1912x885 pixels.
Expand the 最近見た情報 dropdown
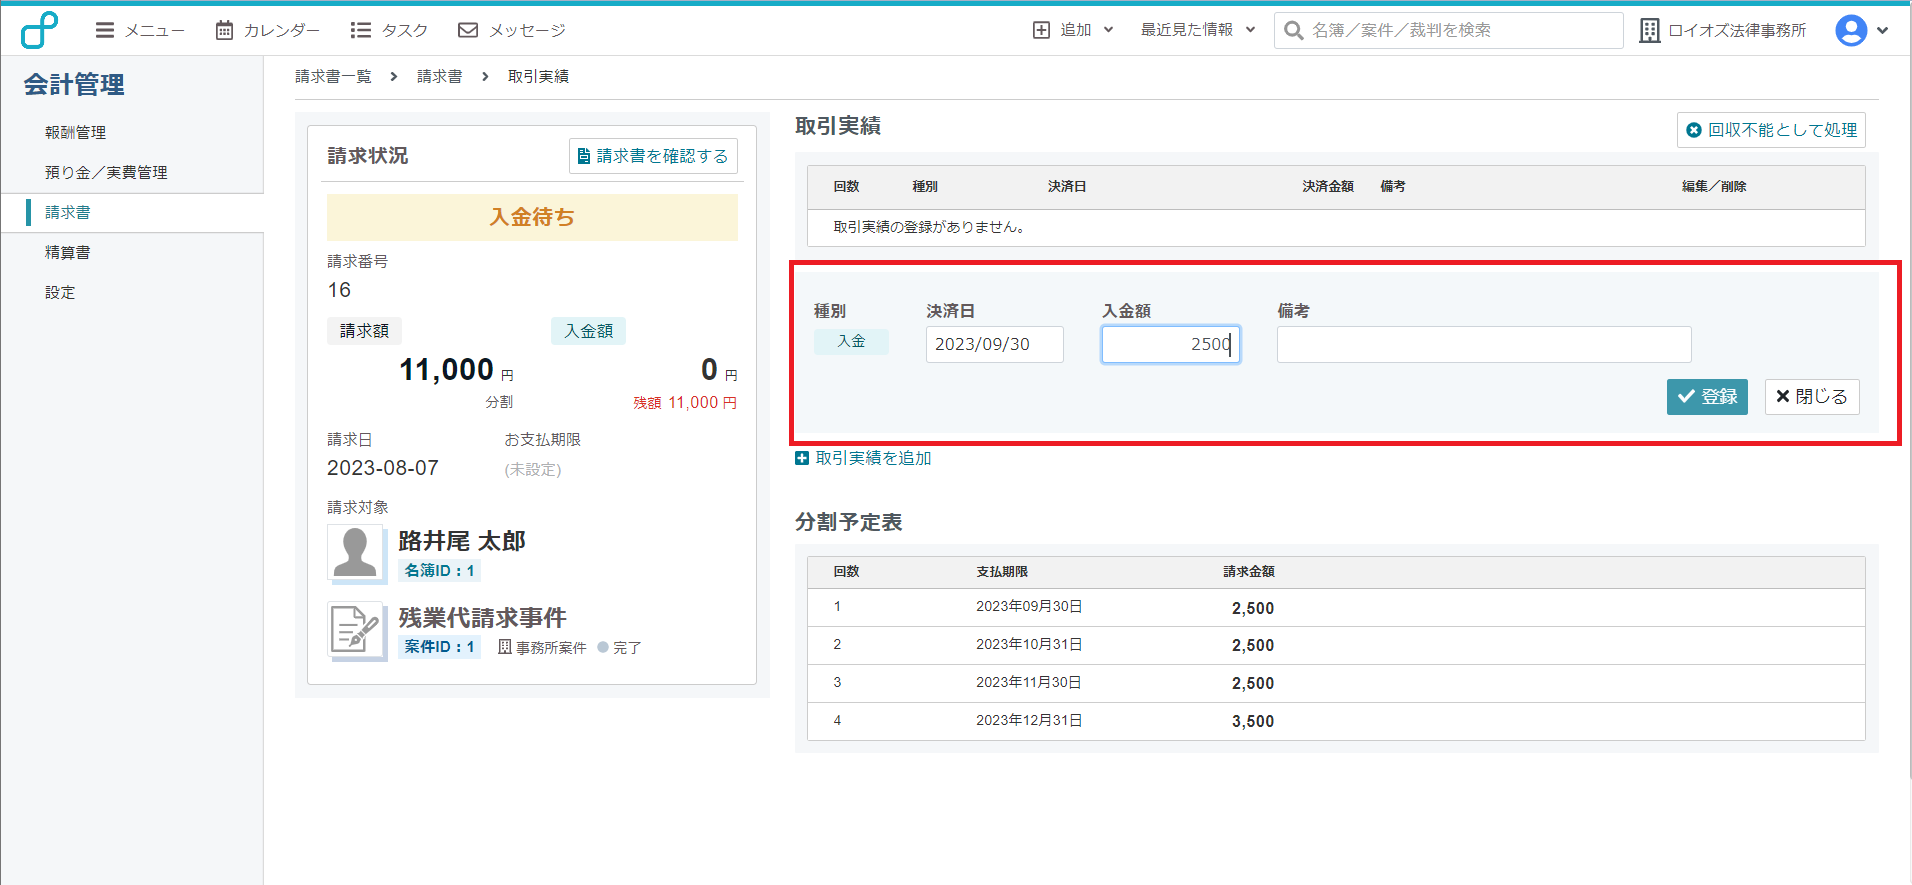pyautogui.click(x=1197, y=30)
